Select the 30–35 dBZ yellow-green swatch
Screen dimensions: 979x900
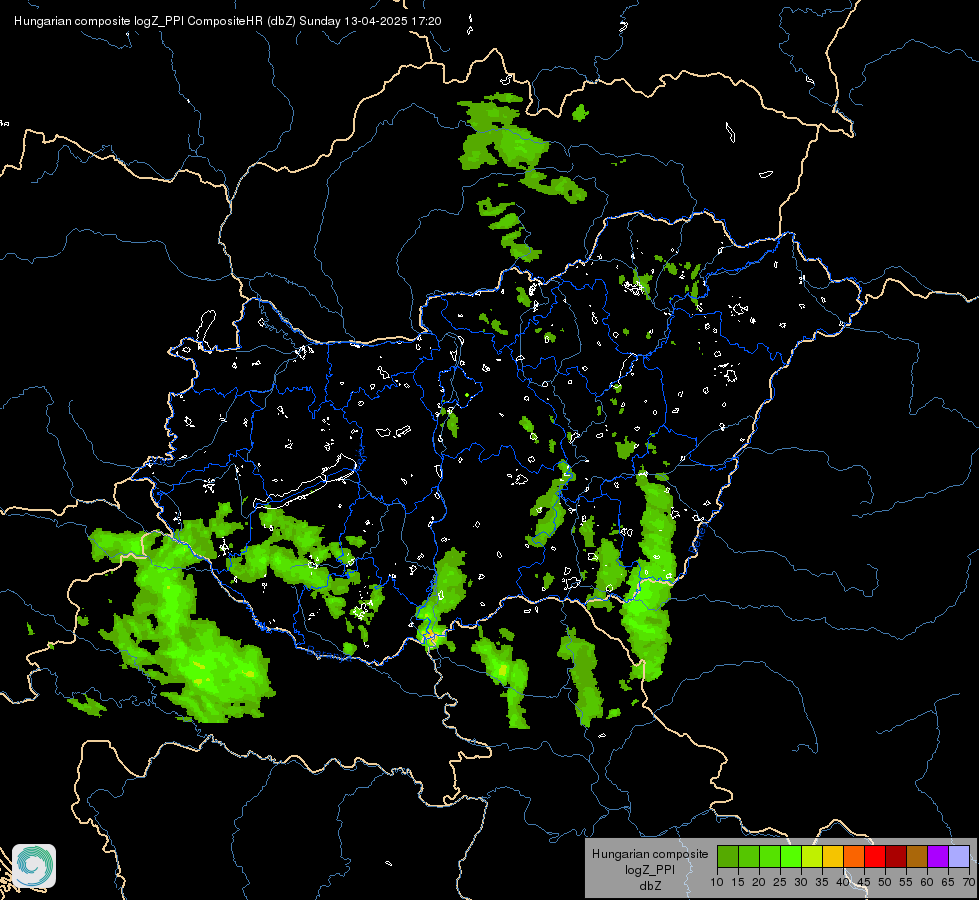point(812,856)
